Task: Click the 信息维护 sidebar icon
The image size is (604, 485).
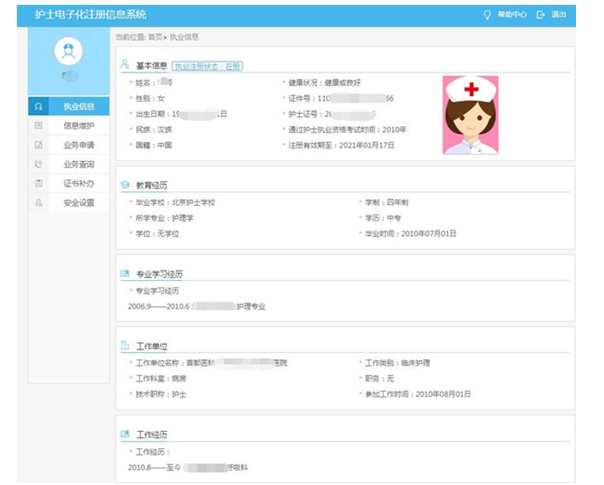Action: [x=39, y=126]
